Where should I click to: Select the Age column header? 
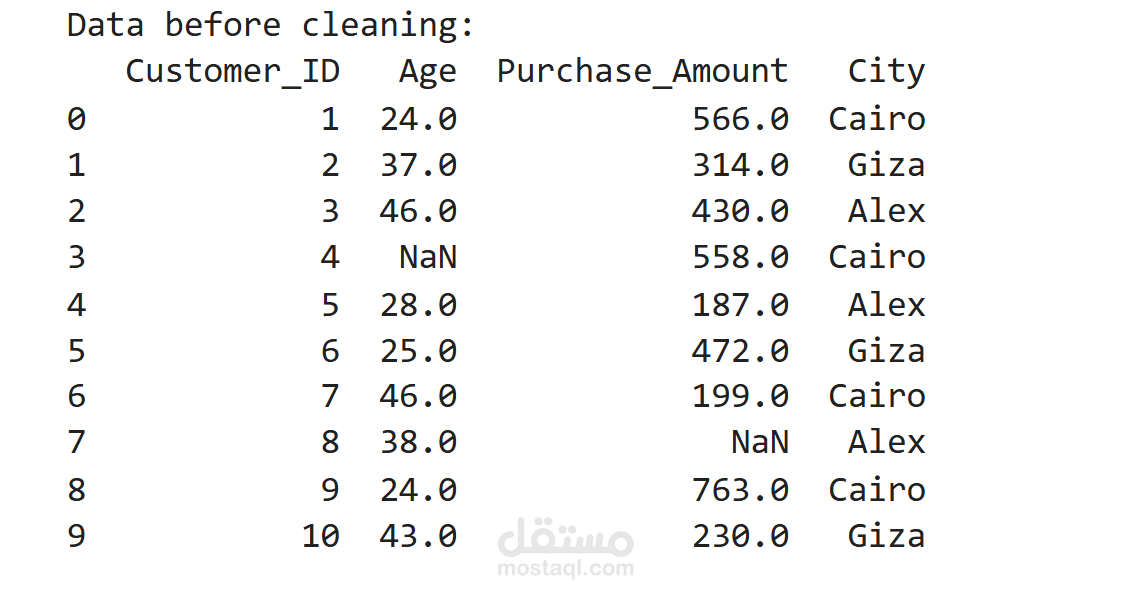427,71
